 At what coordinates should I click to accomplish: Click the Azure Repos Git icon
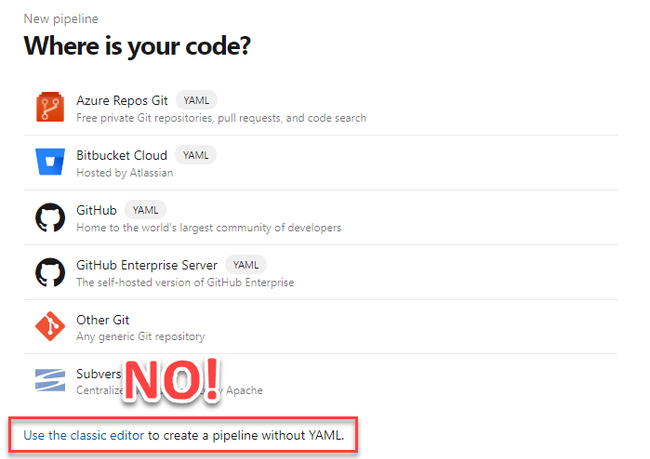50,107
